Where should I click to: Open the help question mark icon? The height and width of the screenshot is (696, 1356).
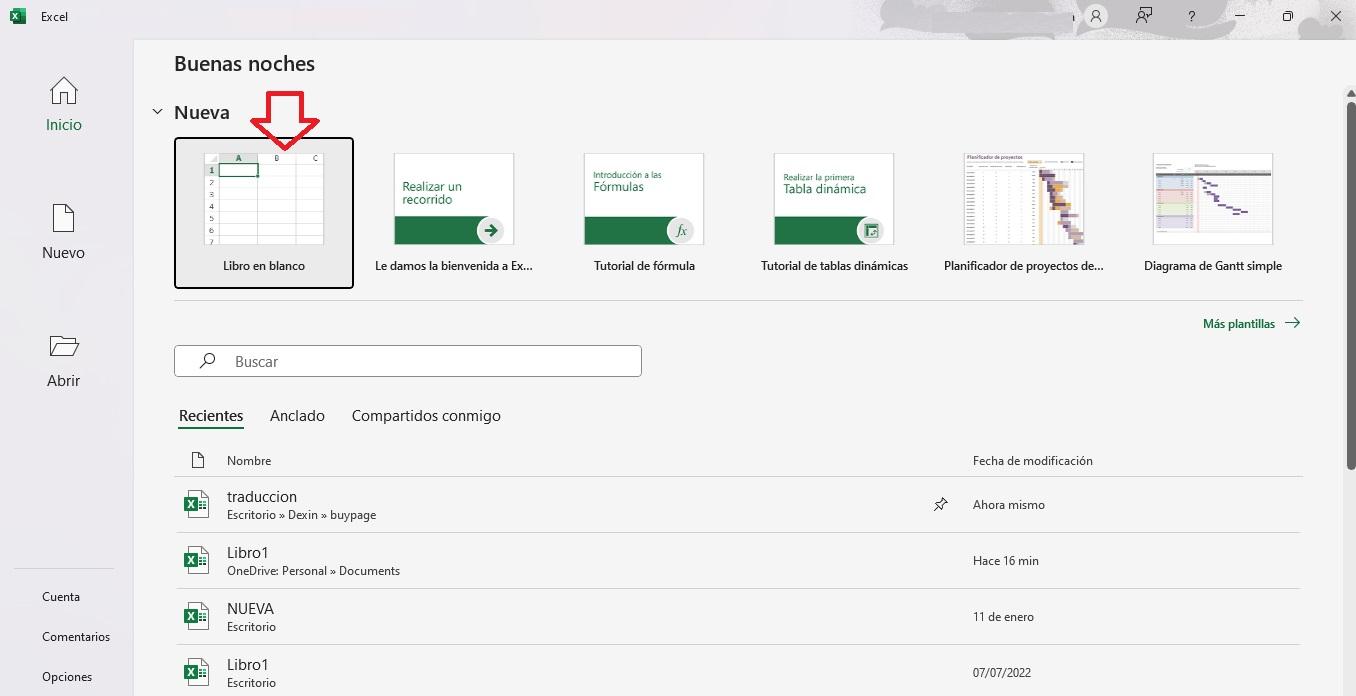[1191, 16]
